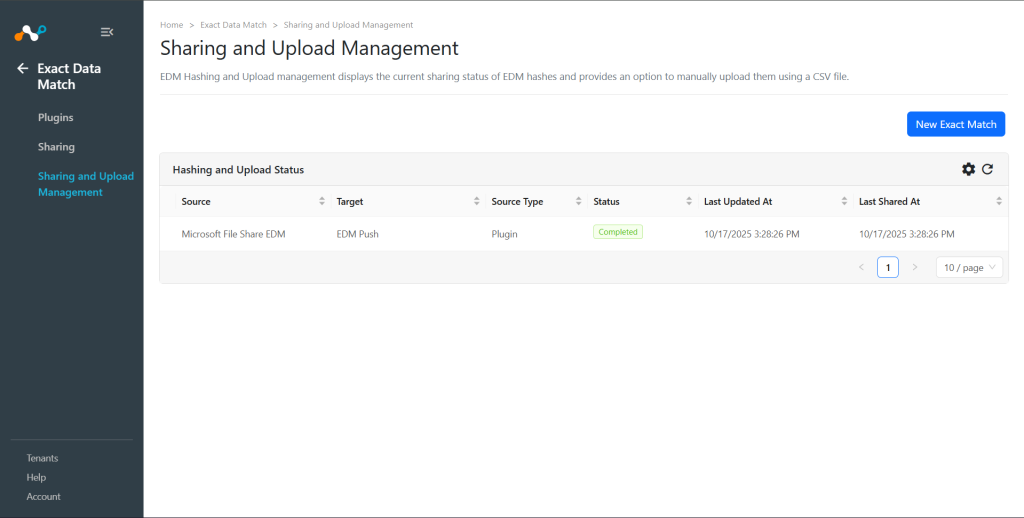The width and height of the screenshot is (1024, 518).
Task: Click the Last Updated At date value
Action: click(752, 234)
